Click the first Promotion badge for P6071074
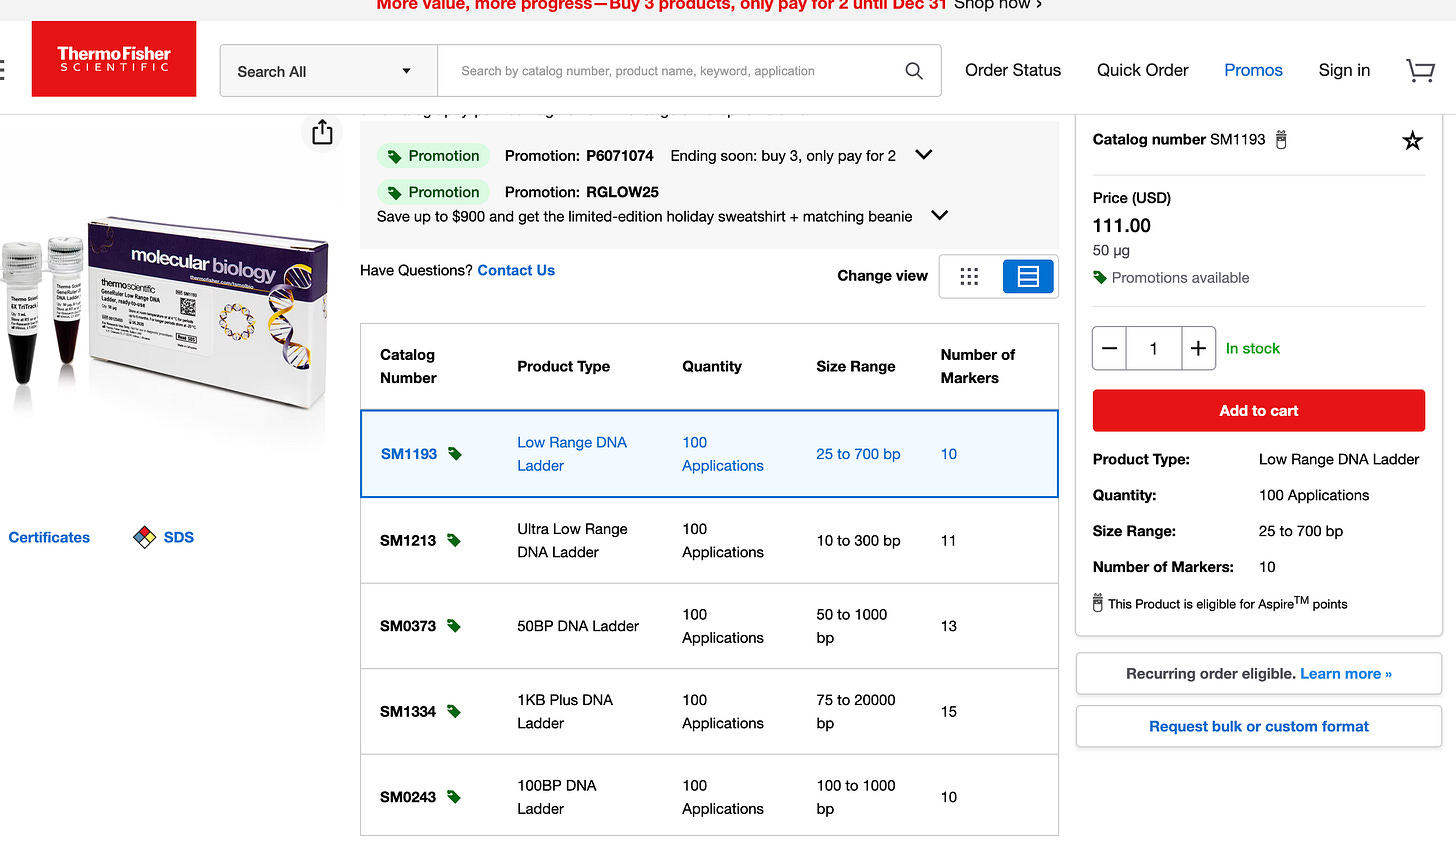 pyautogui.click(x=433, y=156)
